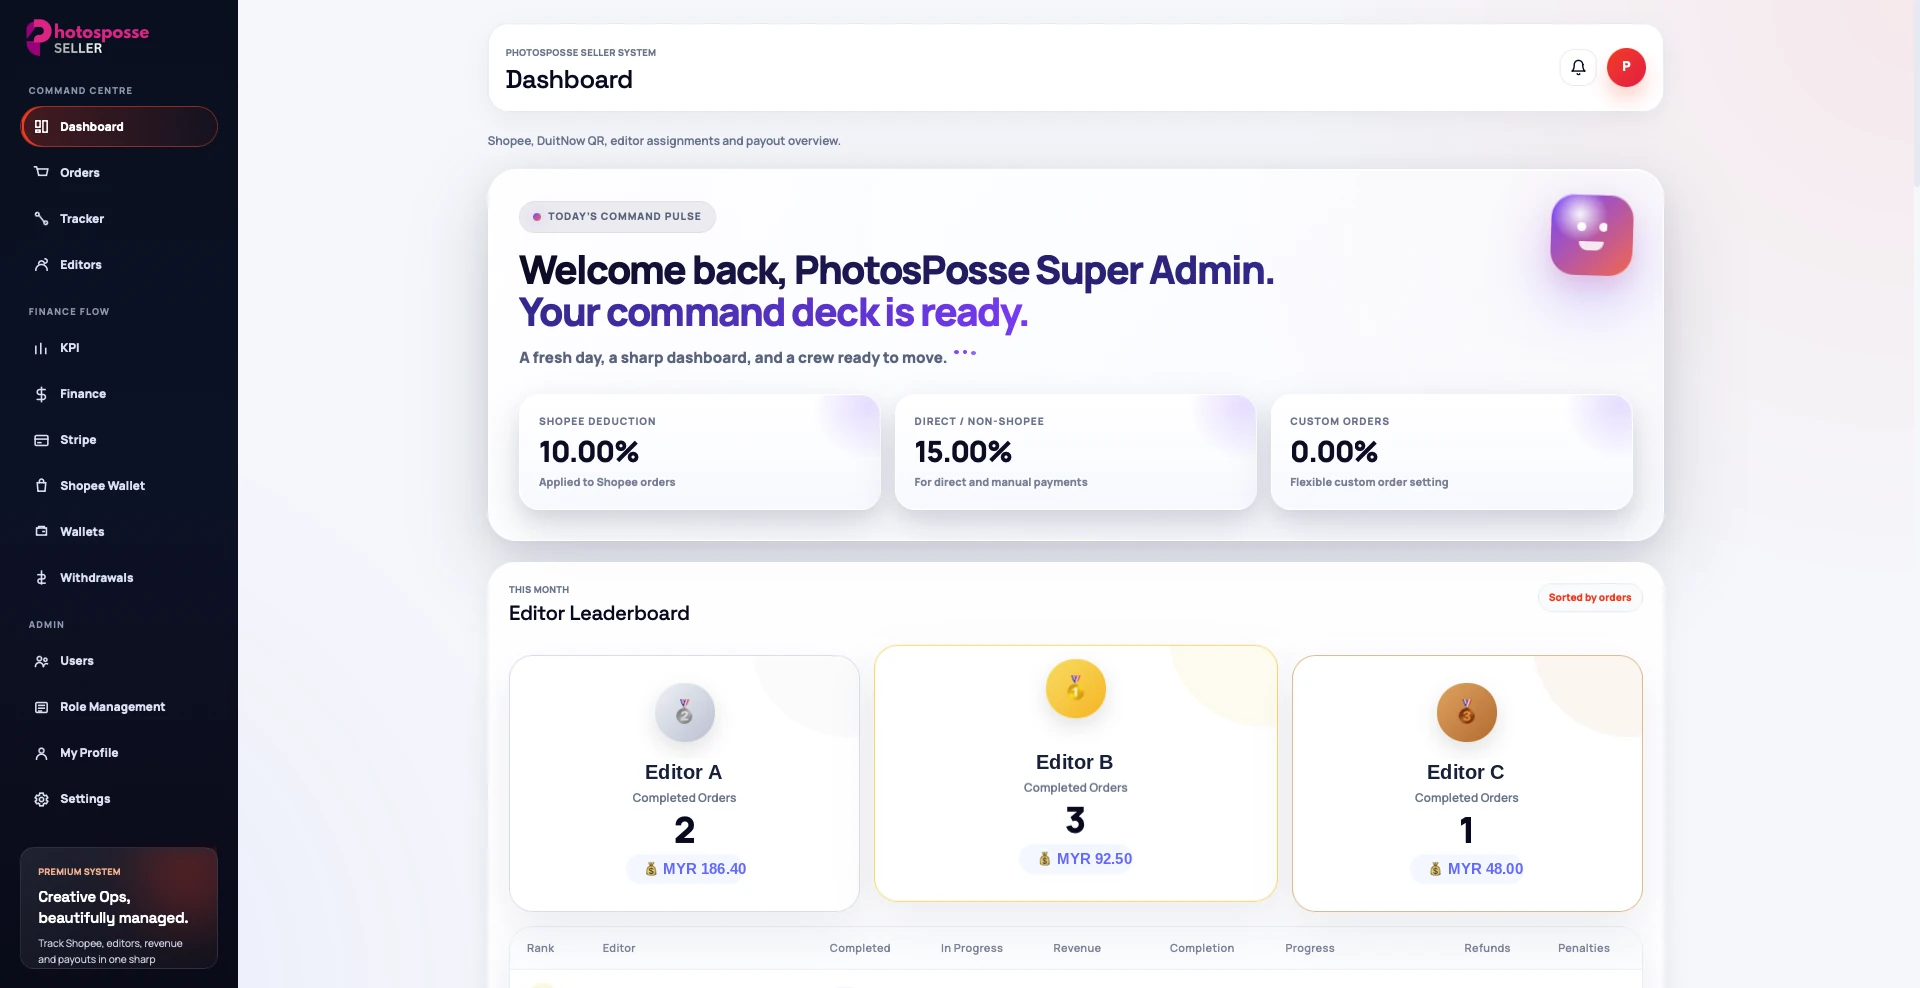This screenshot has height=988, width=1920.
Task: Click the Completed column header
Action: [860, 948]
